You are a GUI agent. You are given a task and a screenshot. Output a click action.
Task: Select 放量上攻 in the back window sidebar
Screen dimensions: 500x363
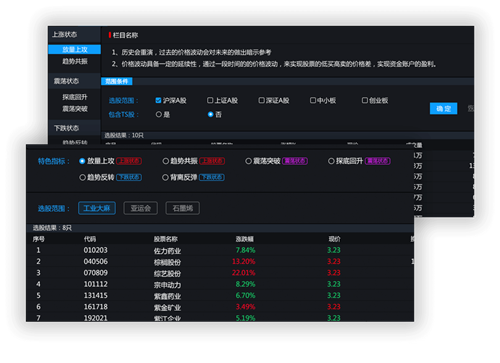click(x=75, y=50)
